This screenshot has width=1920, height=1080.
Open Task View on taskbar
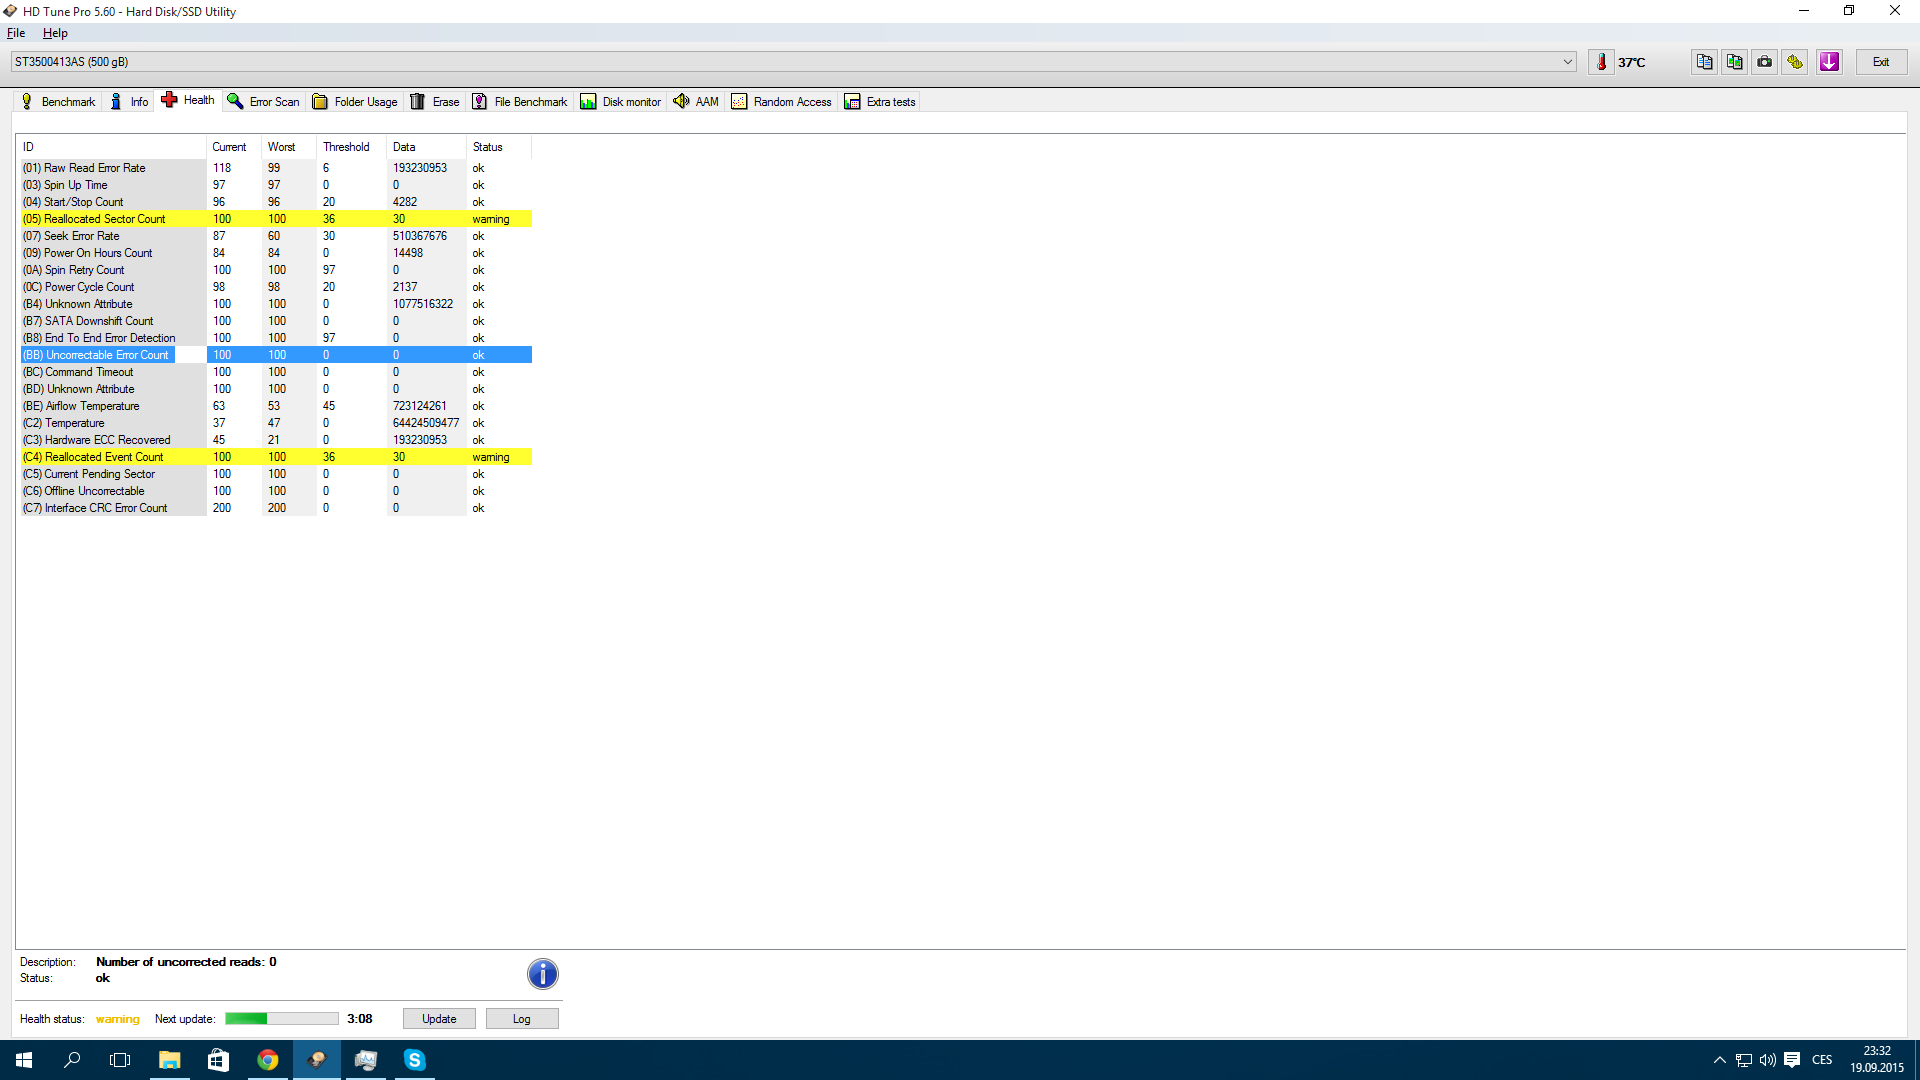coord(120,1060)
